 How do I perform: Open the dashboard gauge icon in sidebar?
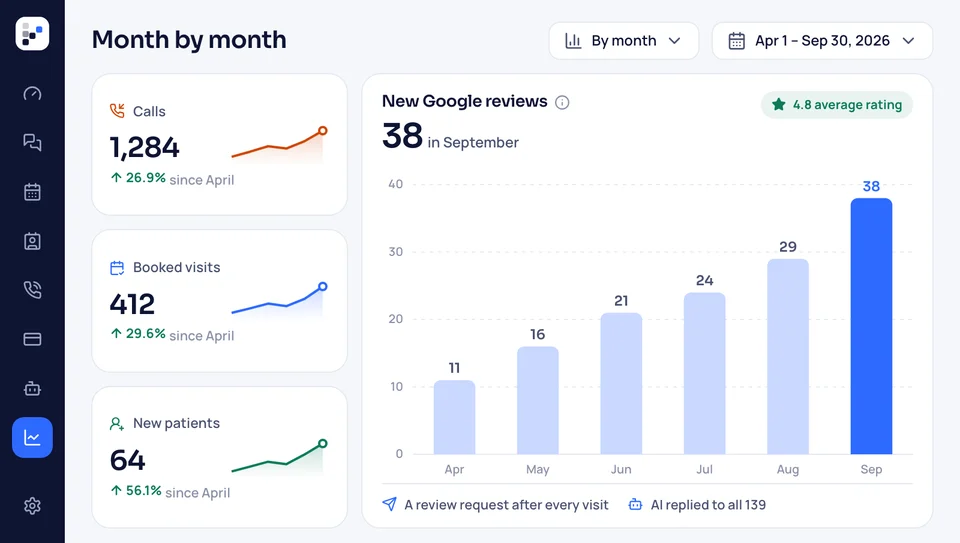pyautogui.click(x=32, y=94)
